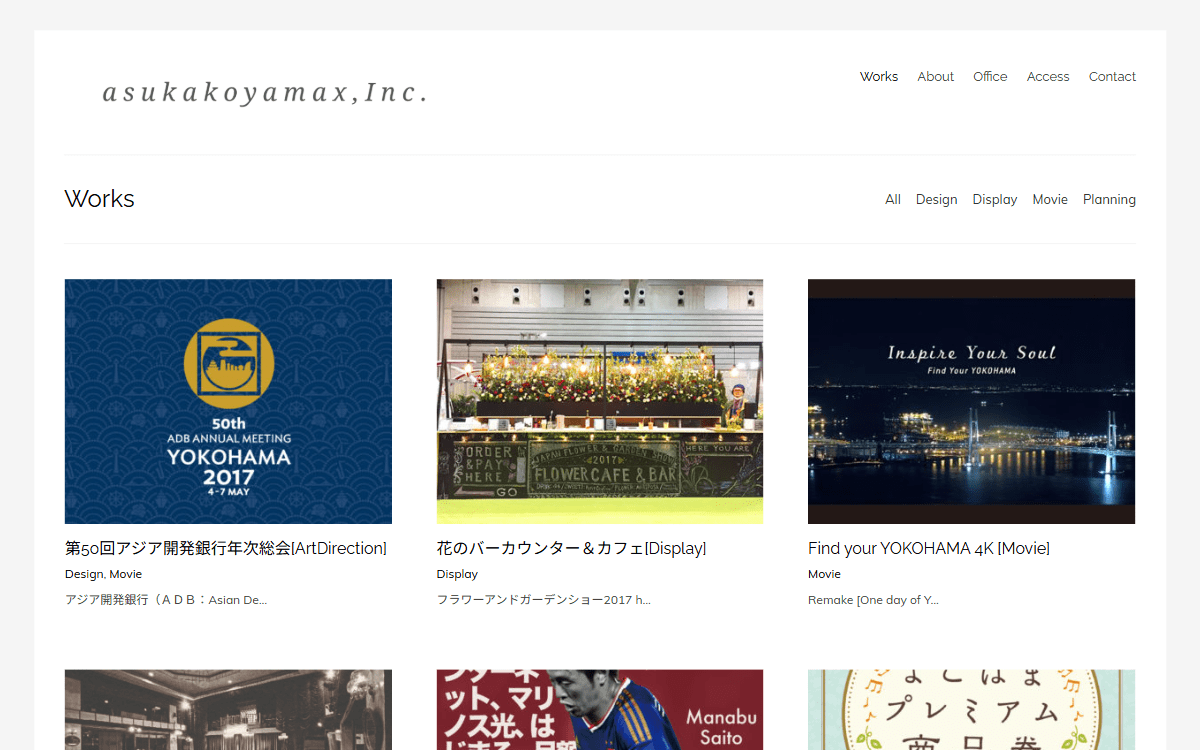
Task: Open the Inspire Your Soul night view thumbnail
Action: (x=971, y=401)
